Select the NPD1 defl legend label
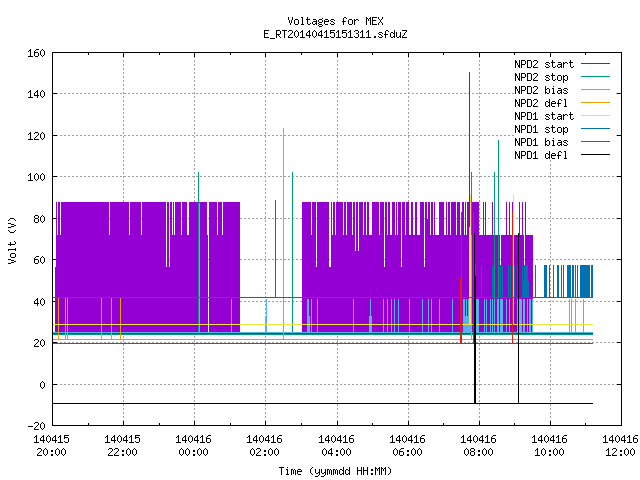640x480 pixels. (x=541, y=156)
